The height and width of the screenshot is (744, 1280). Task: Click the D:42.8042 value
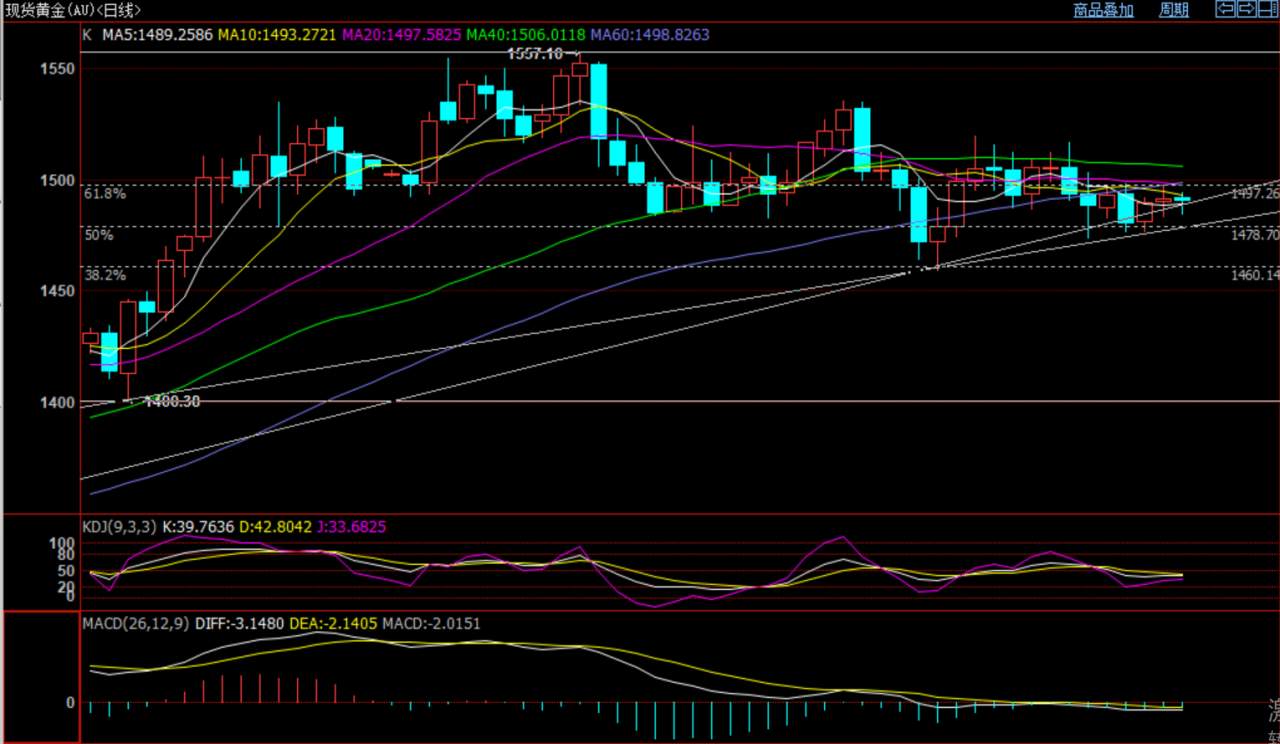(276, 525)
